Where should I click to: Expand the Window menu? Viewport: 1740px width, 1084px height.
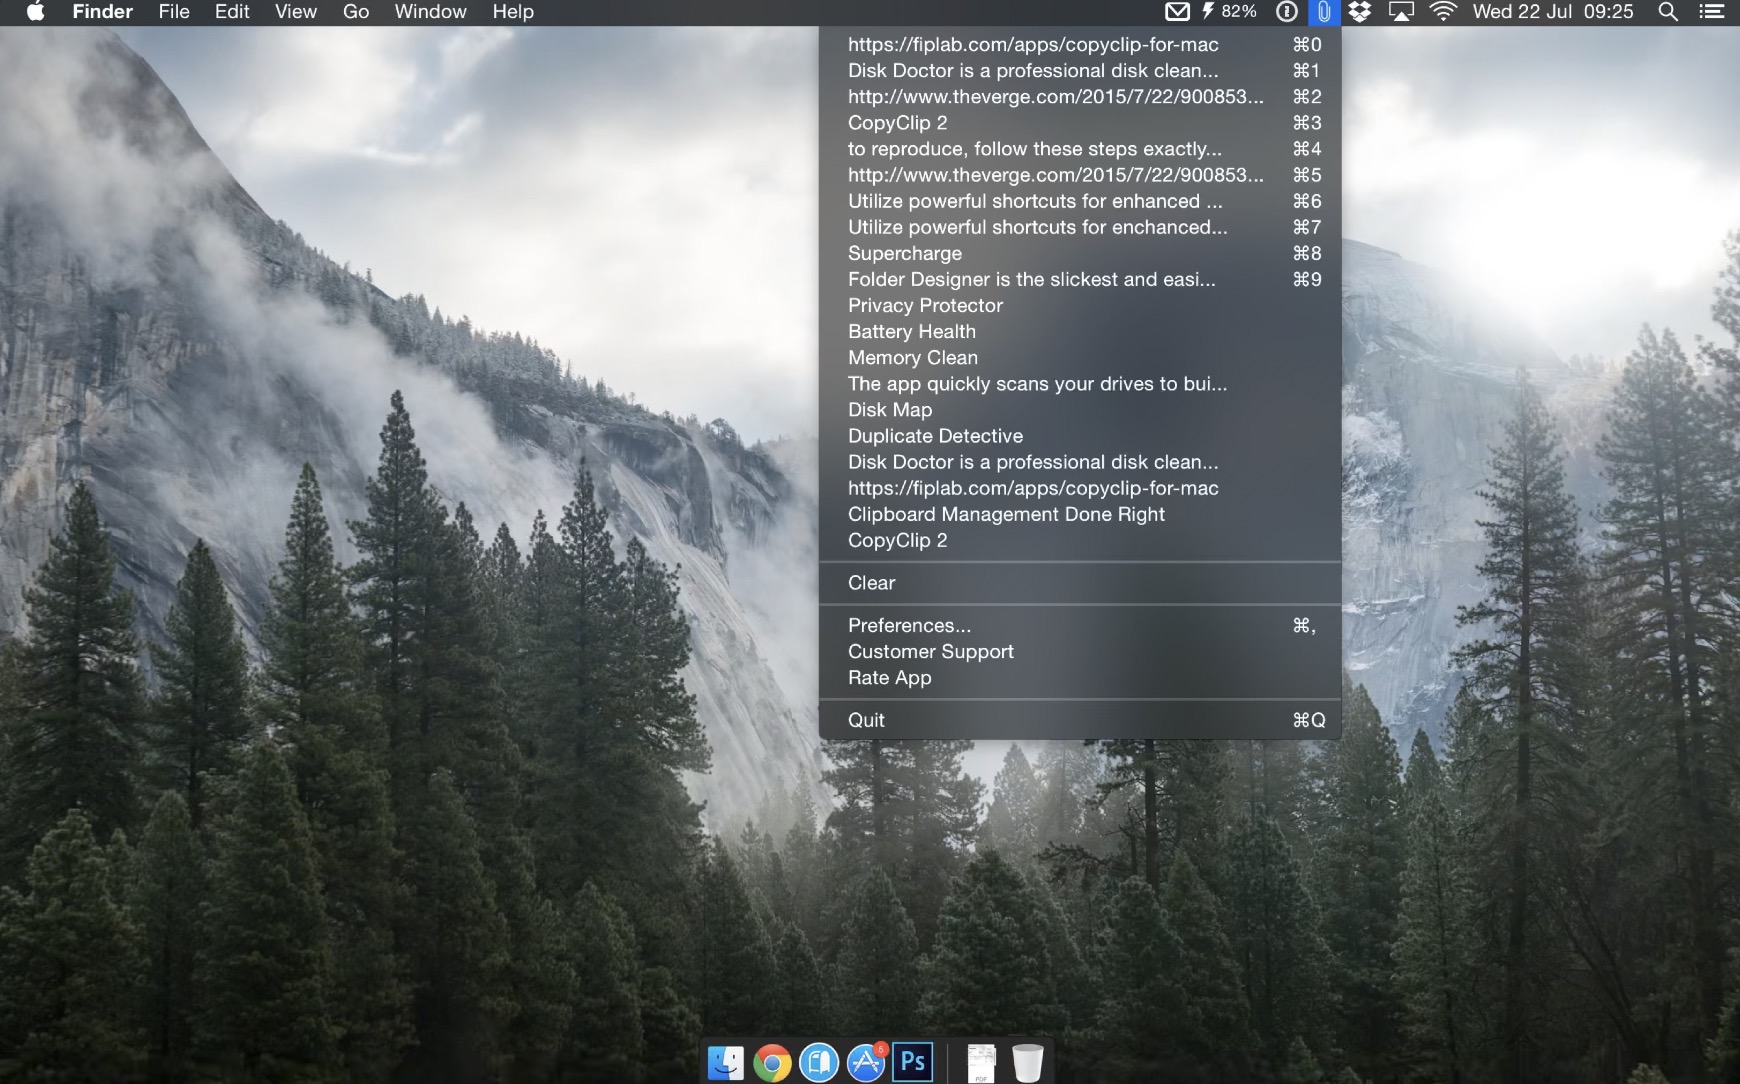coord(430,12)
